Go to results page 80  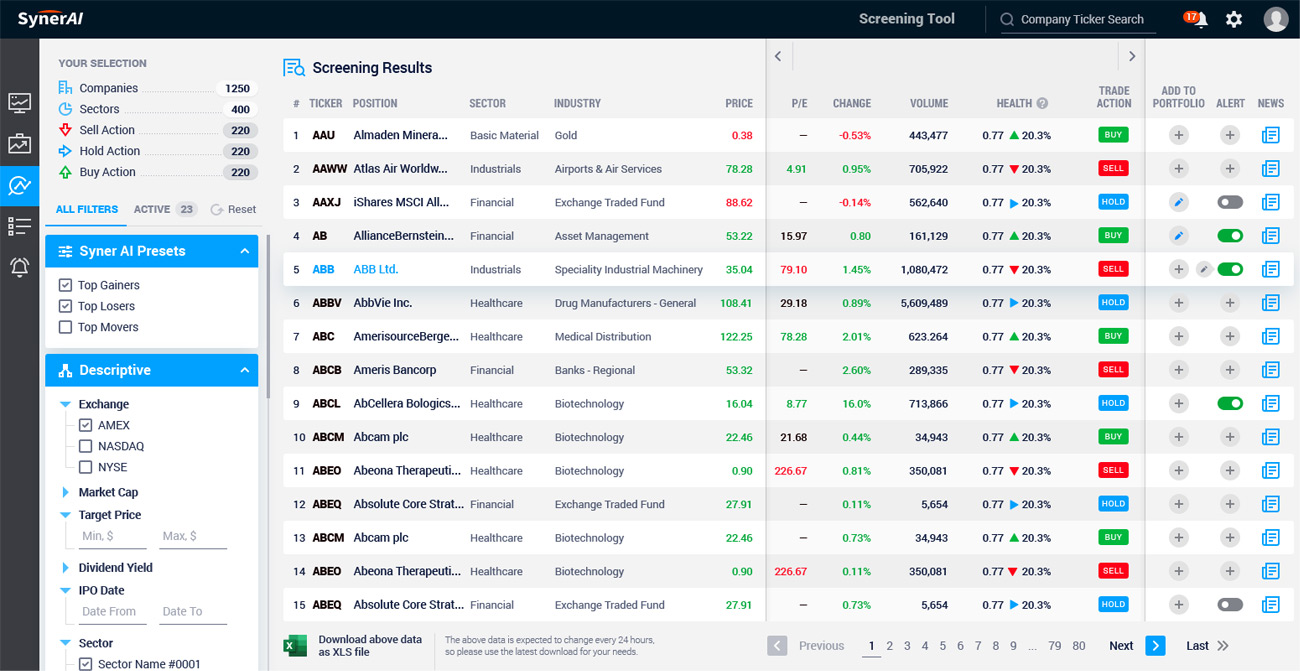pyautogui.click(x=1079, y=646)
